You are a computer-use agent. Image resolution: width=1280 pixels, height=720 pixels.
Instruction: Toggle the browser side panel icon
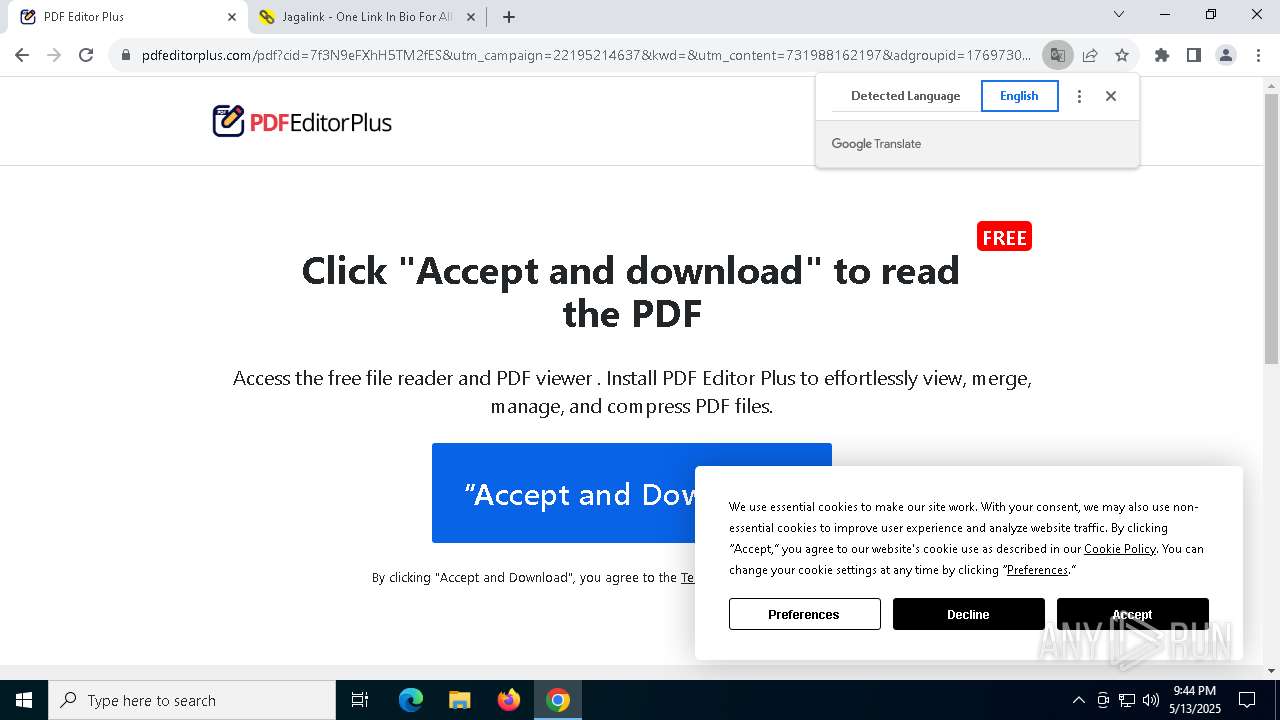click(1194, 55)
